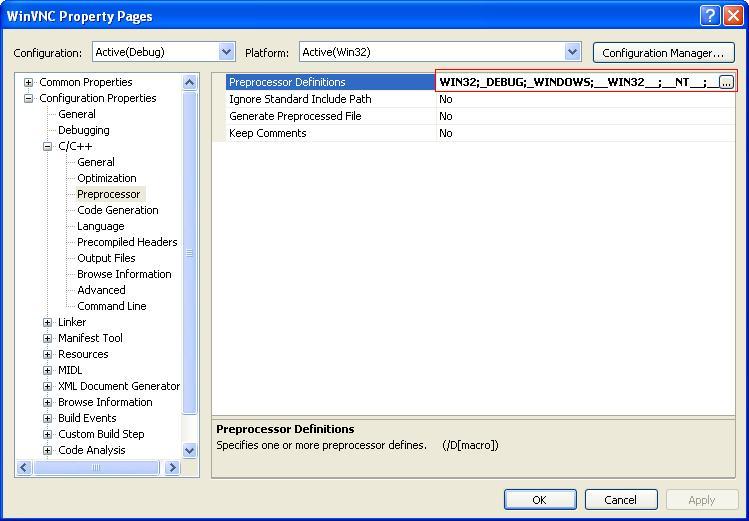This screenshot has width=749, height=521.
Task: Expand the Resources node
Action: click(x=47, y=354)
